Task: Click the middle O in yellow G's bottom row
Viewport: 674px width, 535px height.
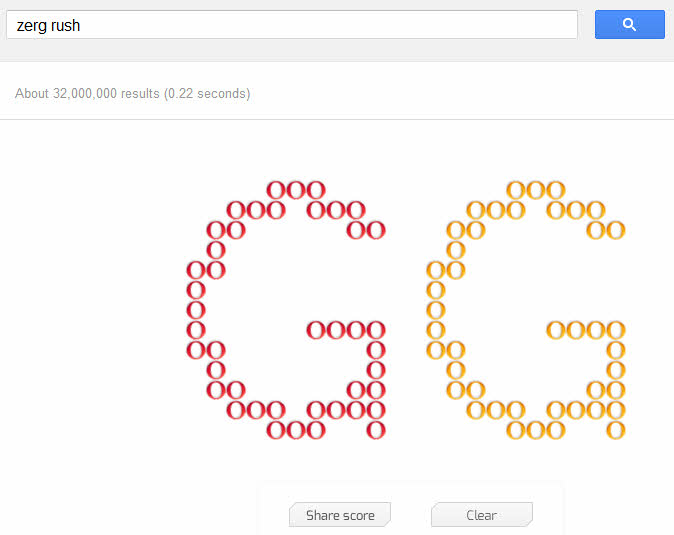Action: (x=536, y=430)
